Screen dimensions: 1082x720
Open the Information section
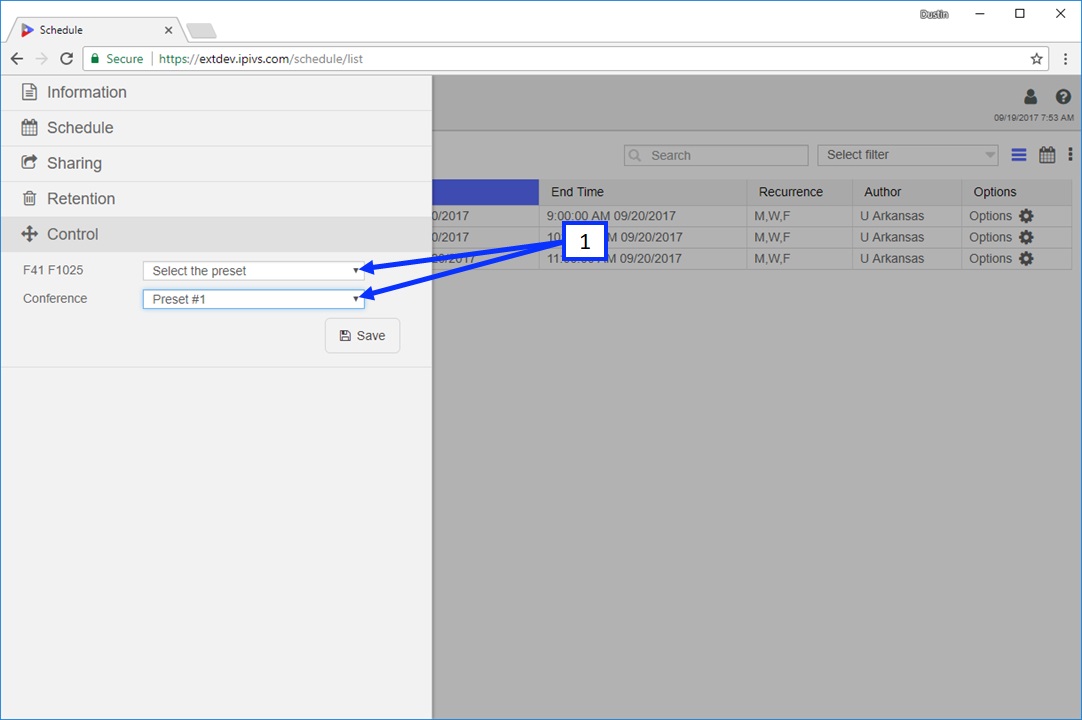[216, 93]
